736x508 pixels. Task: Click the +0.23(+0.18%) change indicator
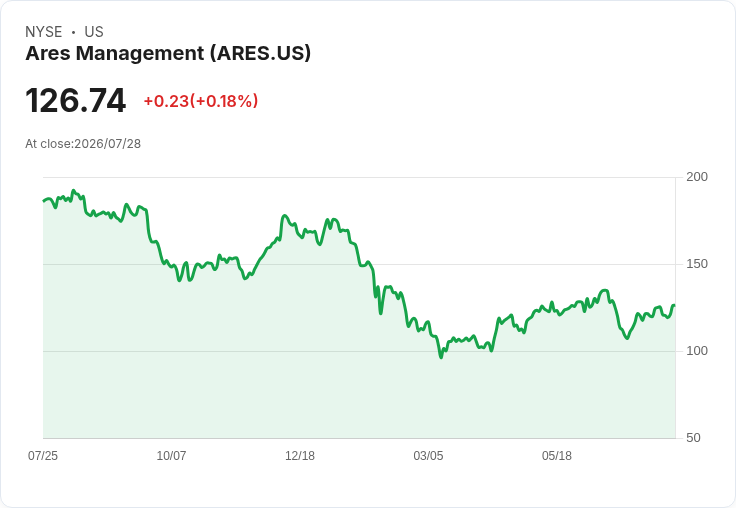tap(201, 101)
